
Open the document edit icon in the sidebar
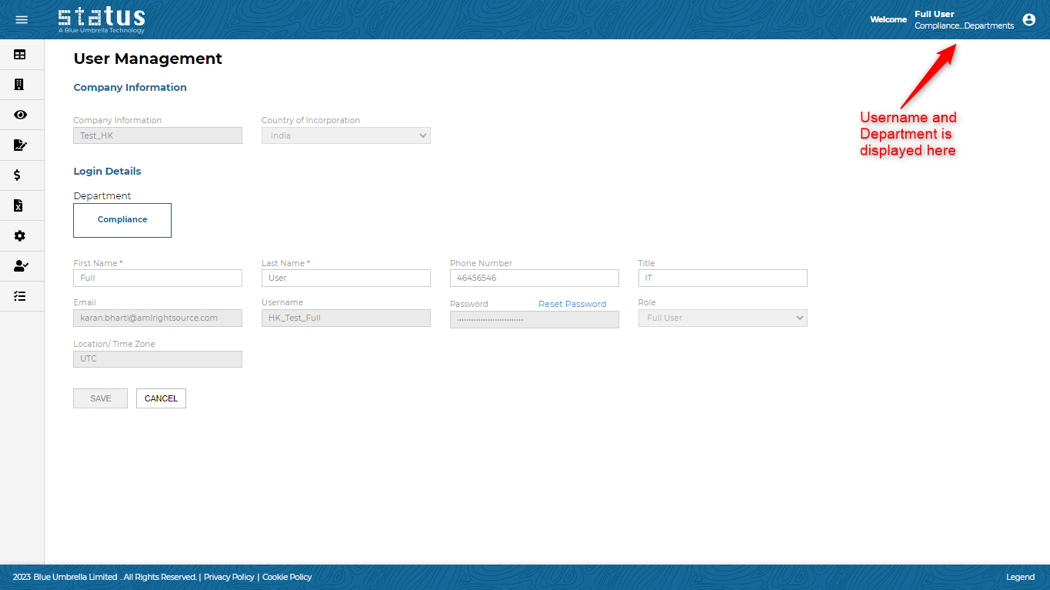tap(20, 145)
